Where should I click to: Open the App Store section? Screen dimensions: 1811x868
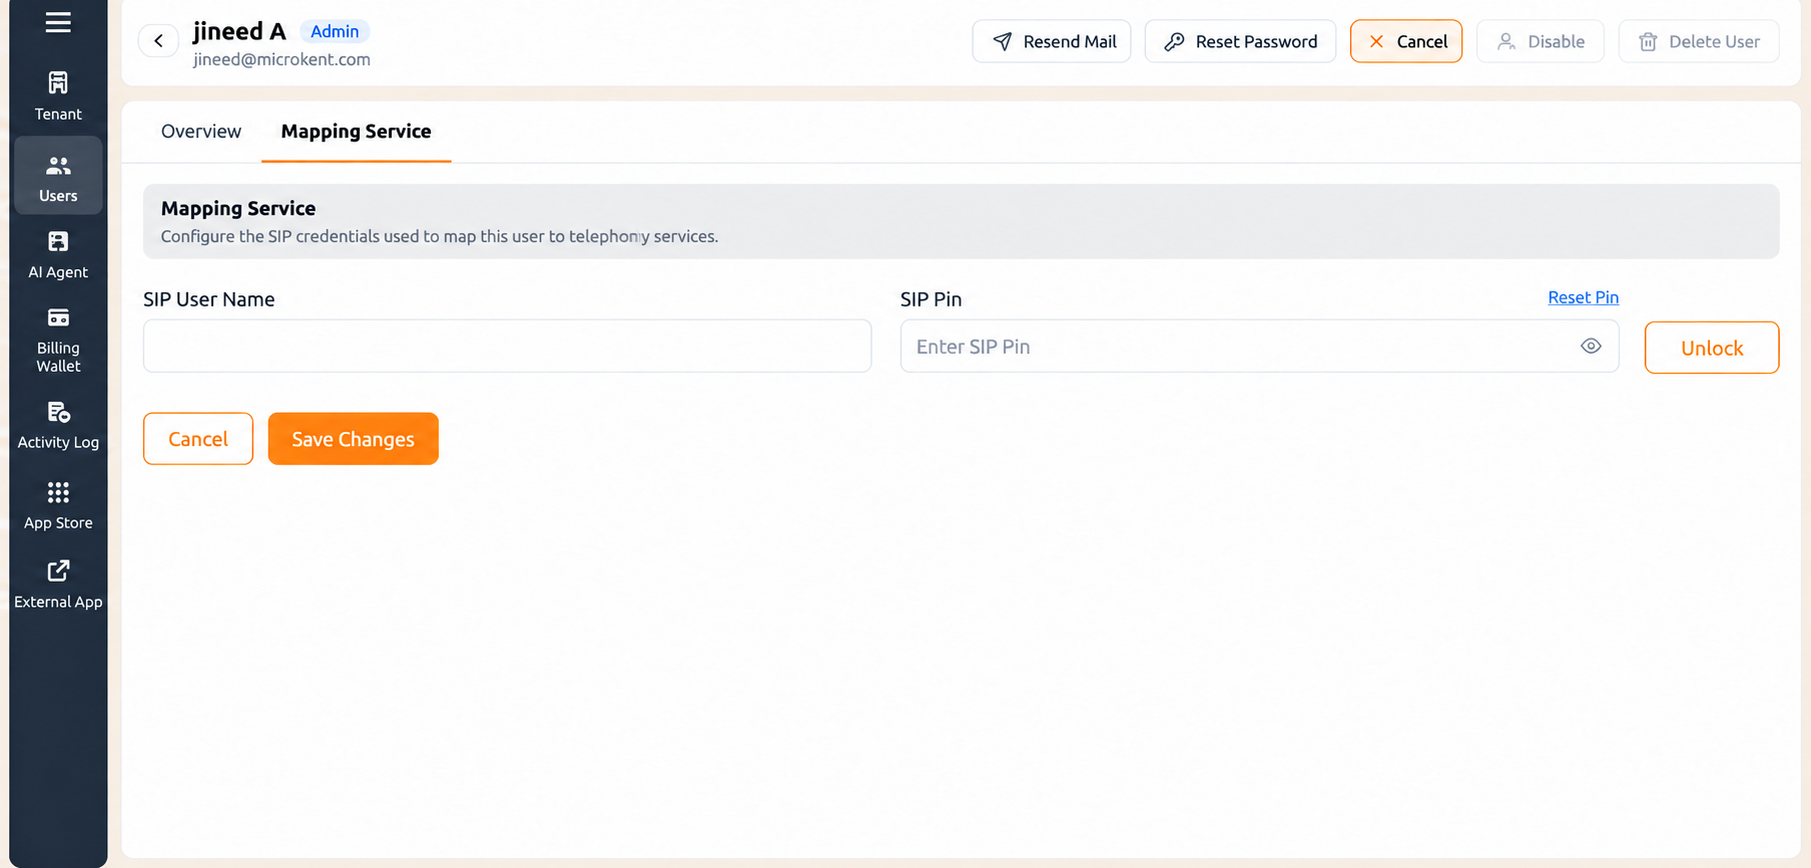pos(58,505)
